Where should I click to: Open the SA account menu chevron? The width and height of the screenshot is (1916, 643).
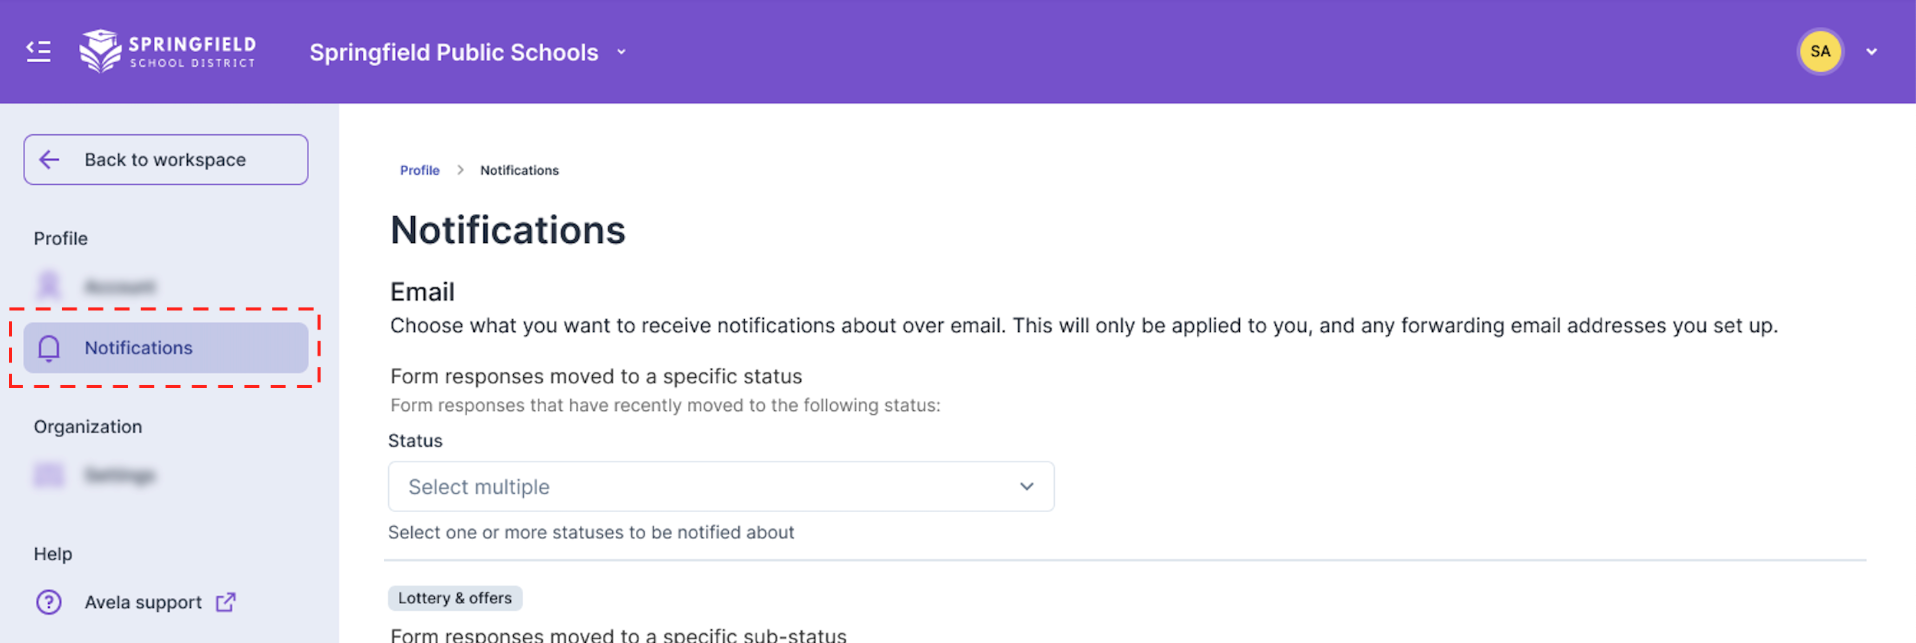[1872, 51]
